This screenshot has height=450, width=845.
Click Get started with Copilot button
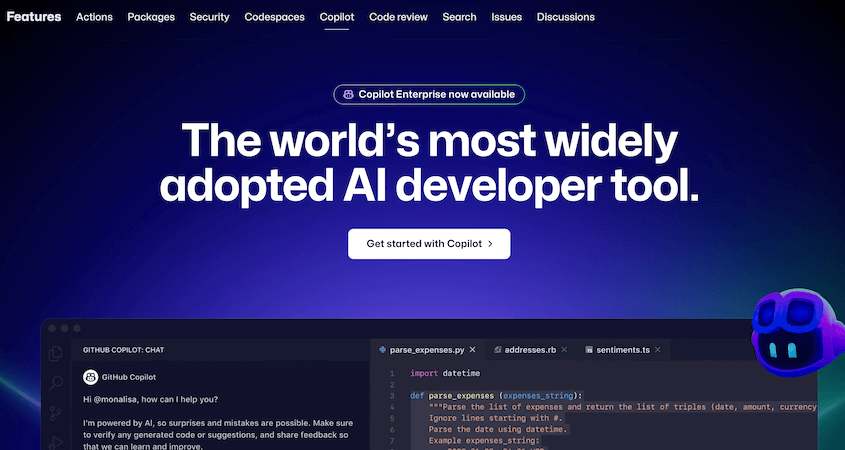pos(429,244)
